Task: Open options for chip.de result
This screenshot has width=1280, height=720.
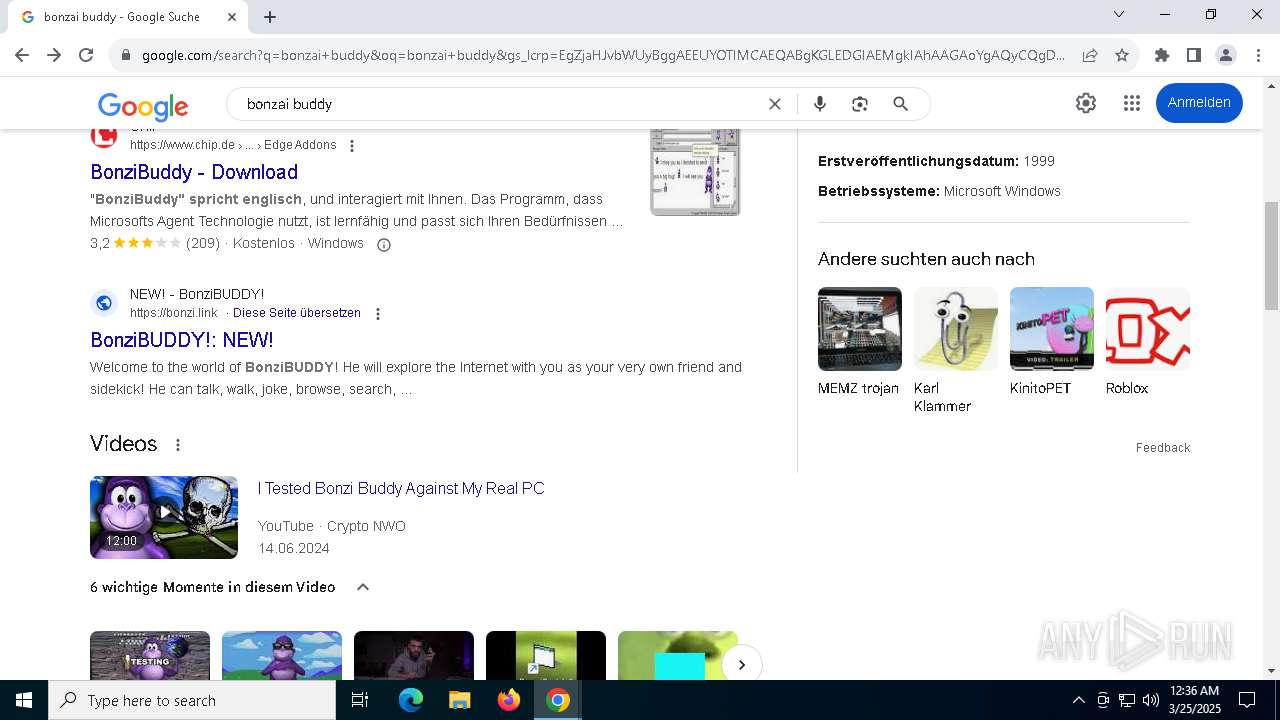Action: tap(352, 146)
